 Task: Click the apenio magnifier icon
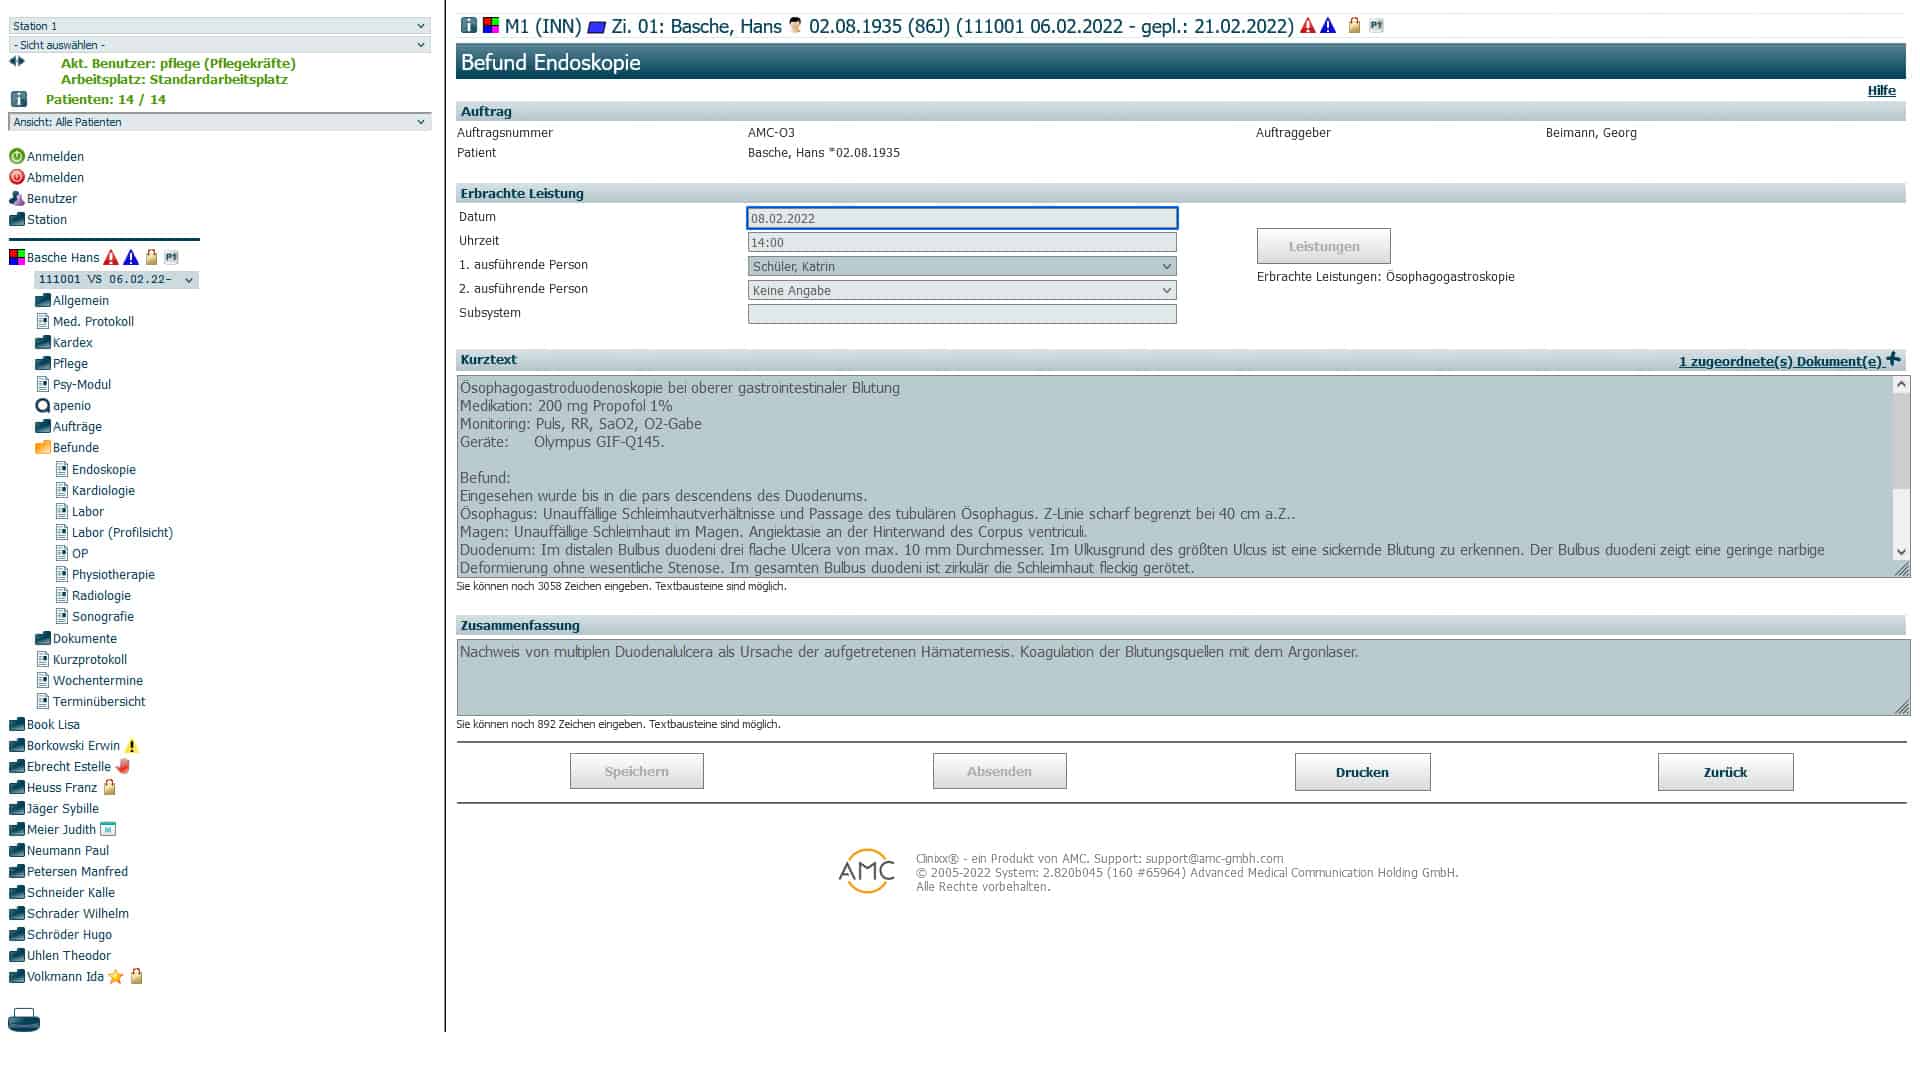tap(42, 406)
